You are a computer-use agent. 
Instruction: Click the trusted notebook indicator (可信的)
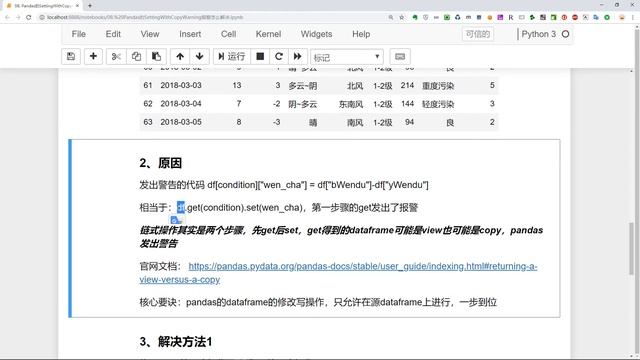pos(478,34)
